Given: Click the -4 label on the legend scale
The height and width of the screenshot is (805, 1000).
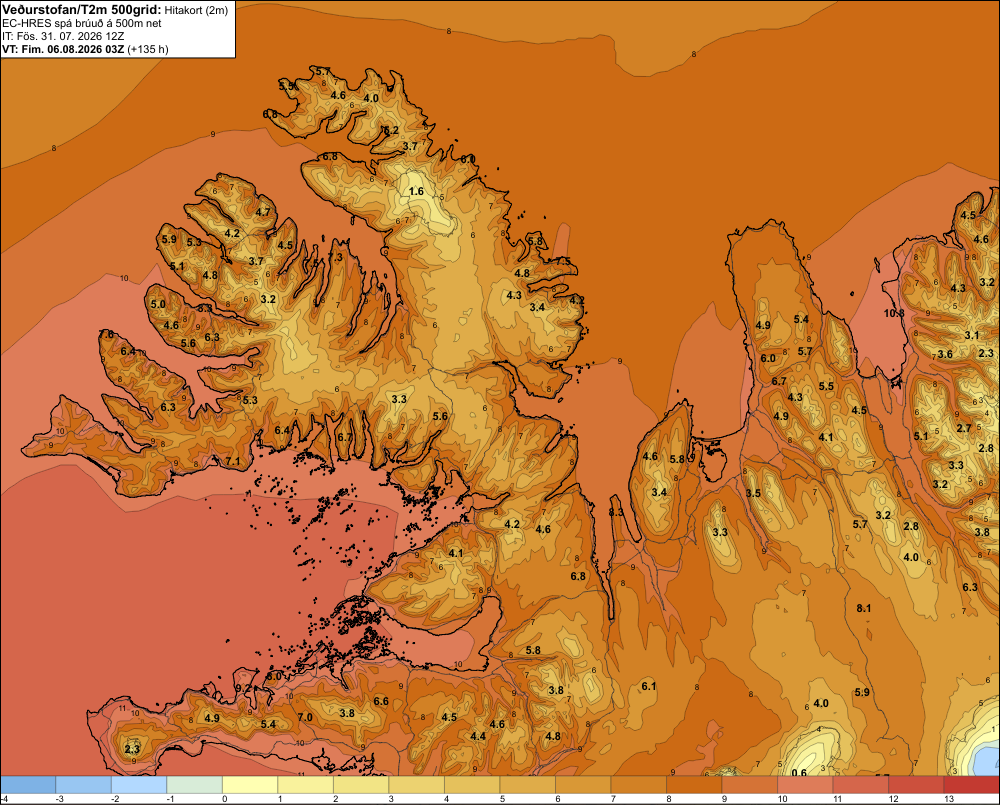Looking at the screenshot, I should [4, 799].
